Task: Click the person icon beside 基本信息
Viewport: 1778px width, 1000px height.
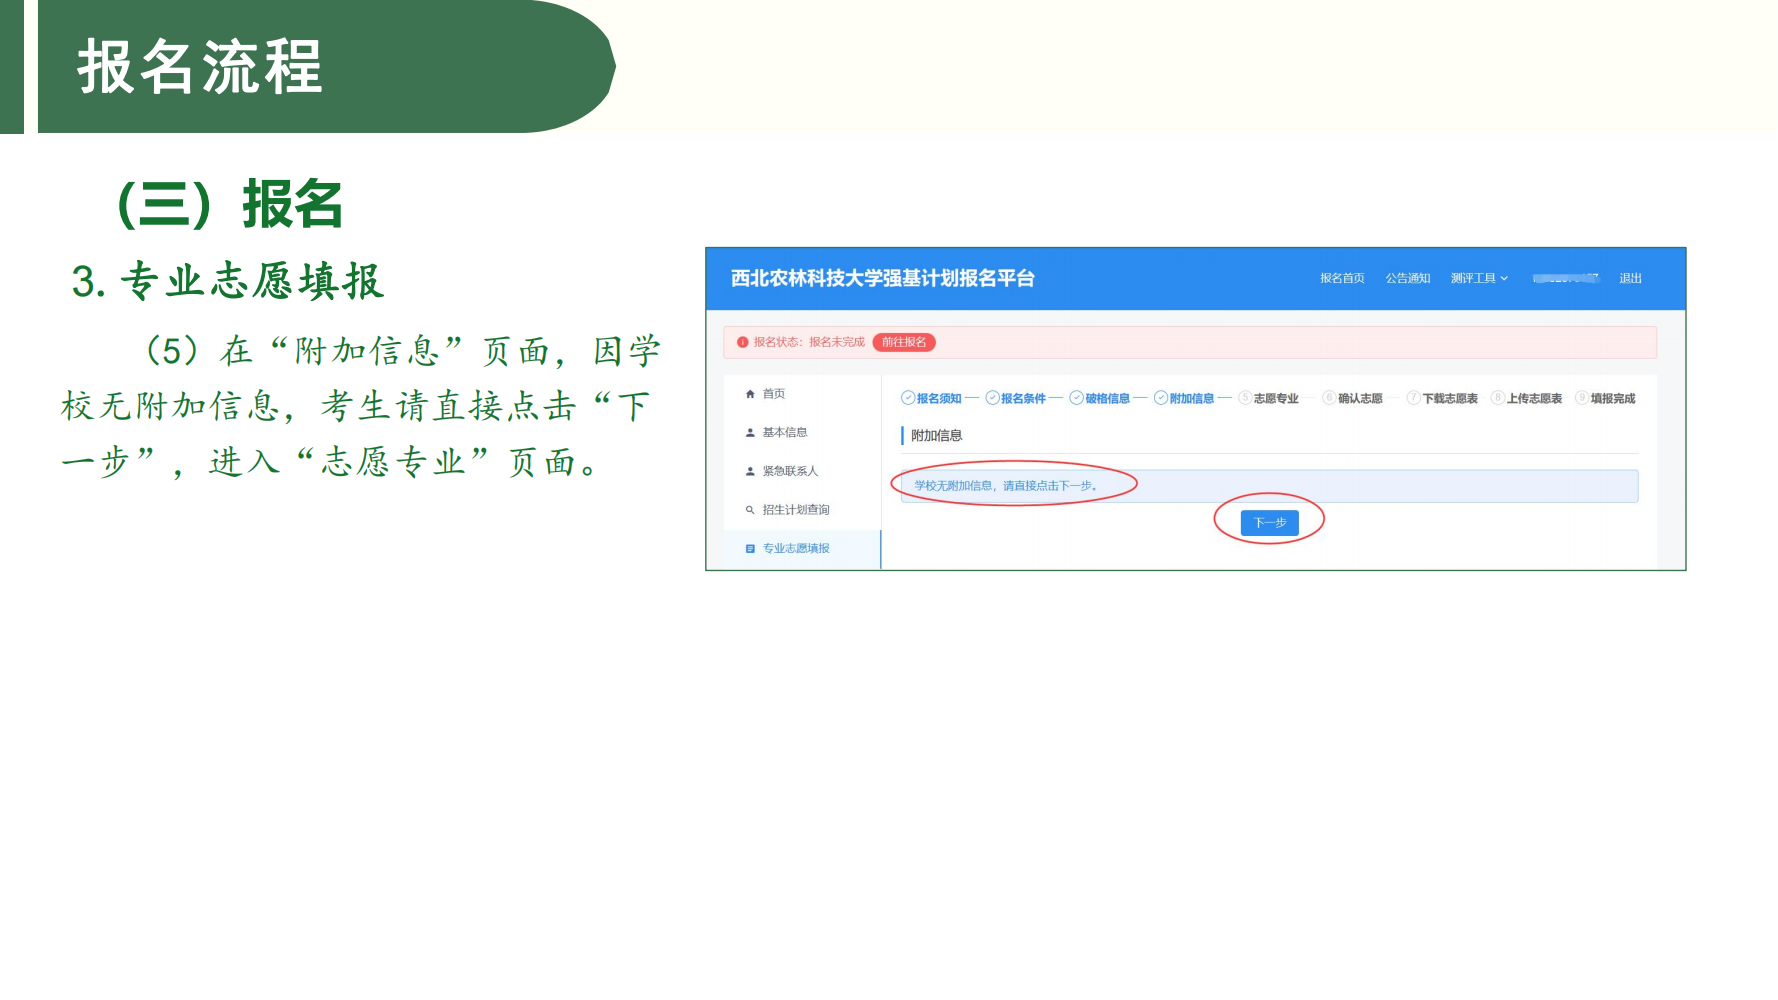Action: click(750, 433)
